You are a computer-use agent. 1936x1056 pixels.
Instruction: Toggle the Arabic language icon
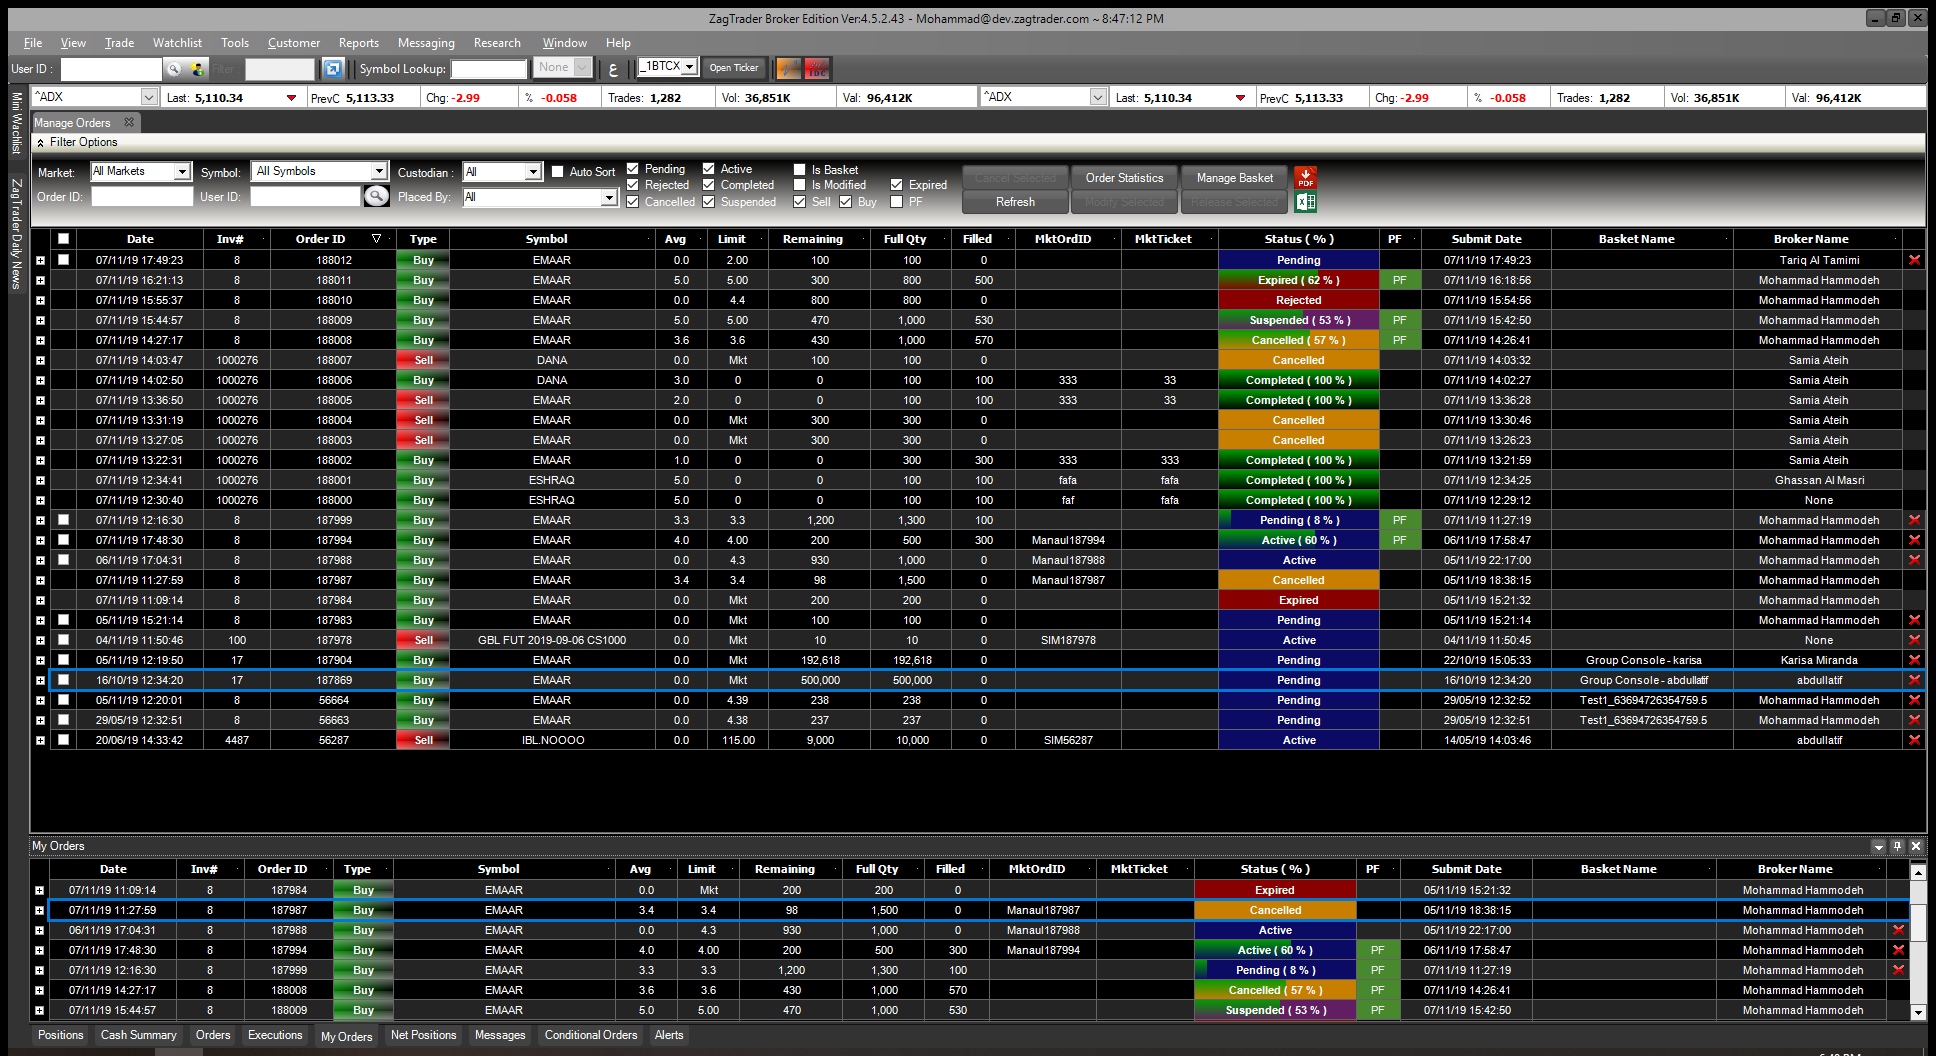point(614,69)
